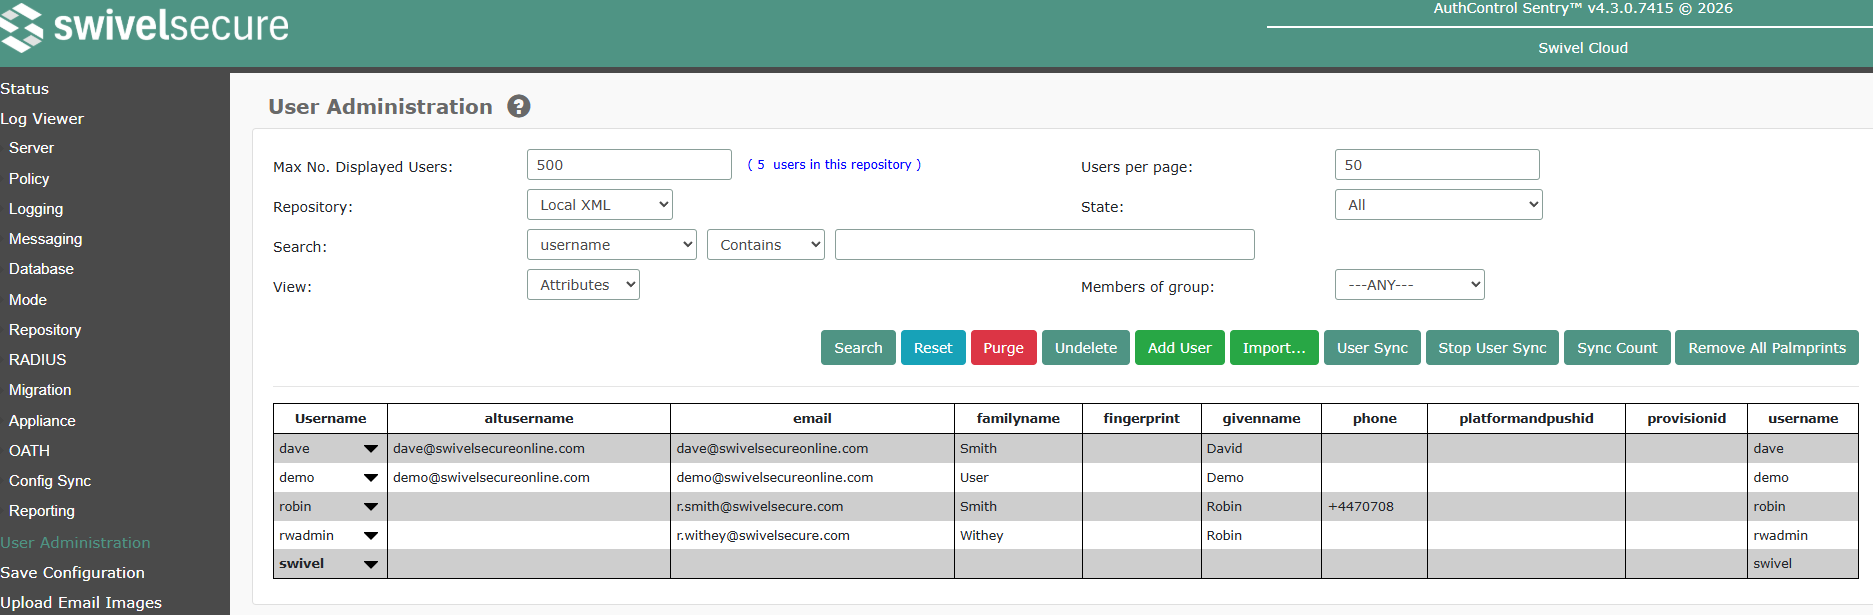Screen dimensions: 1873x615
Task: Open the Logging menu item
Action: tap(36, 209)
